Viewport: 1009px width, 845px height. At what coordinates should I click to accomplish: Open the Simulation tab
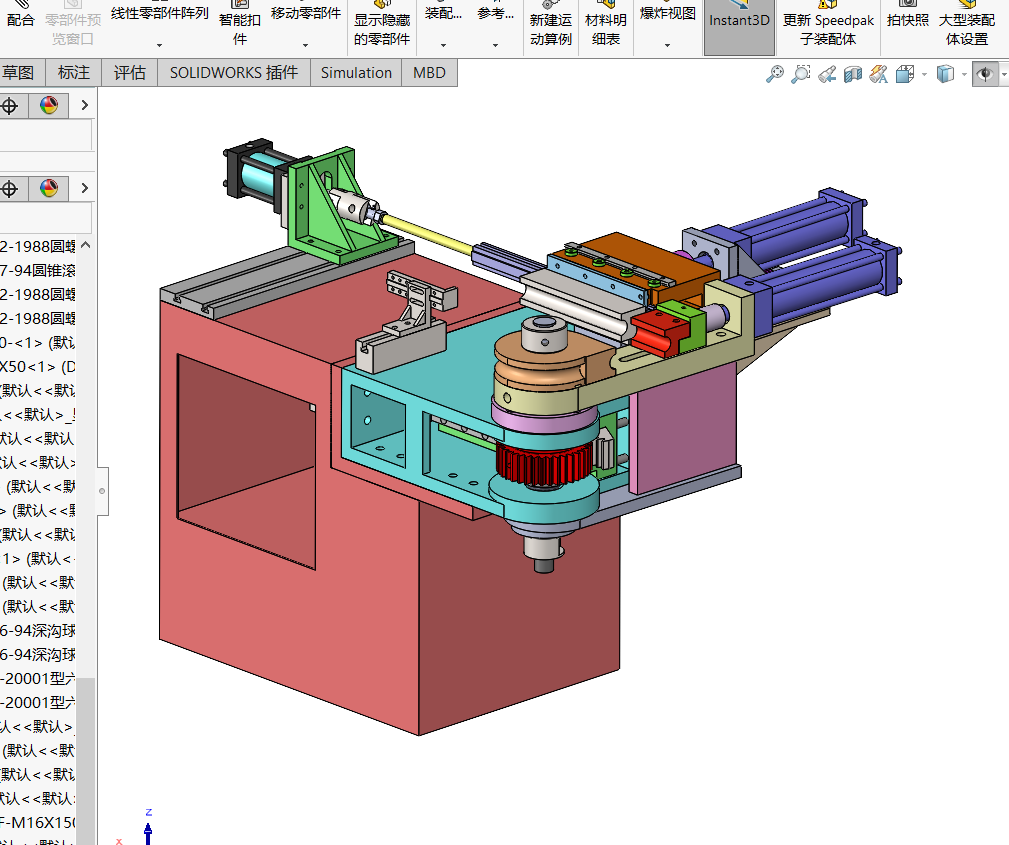pyautogui.click(x=356, y=73)
